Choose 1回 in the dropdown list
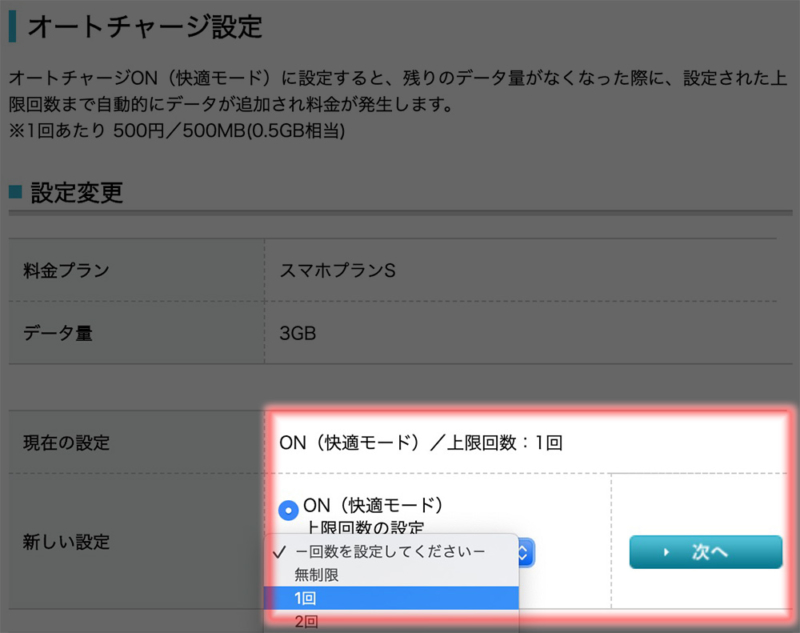The width and height of the screenshot is (800, 633). click(391, 598)
